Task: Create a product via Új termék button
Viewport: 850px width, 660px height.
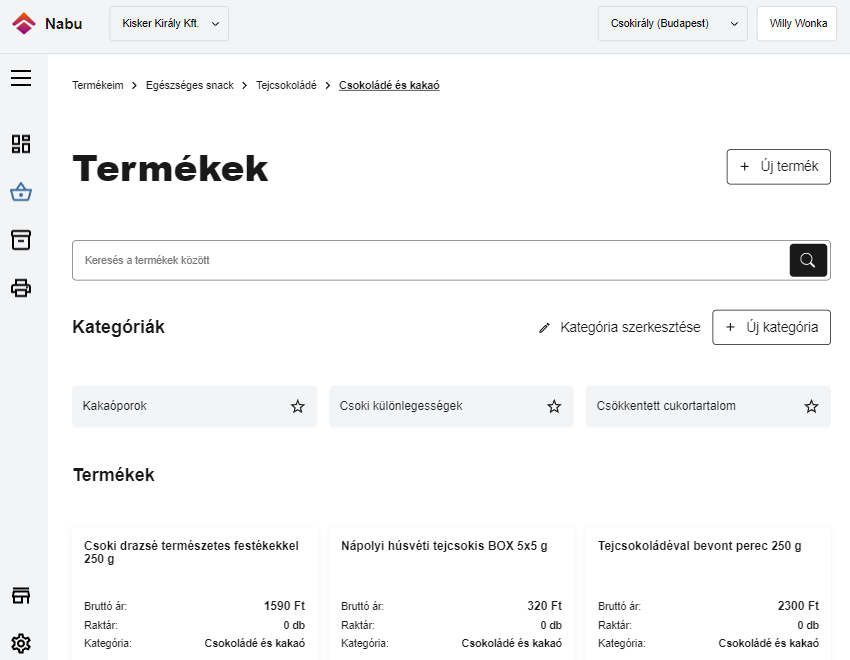Action: pyautogui.click(x=778, y=166)
